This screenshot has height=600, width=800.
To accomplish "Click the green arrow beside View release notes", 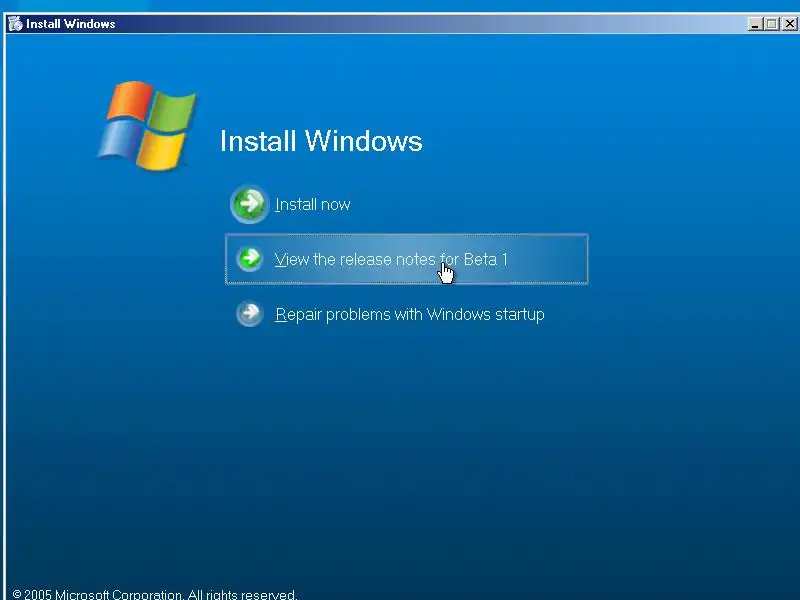I will coord(250,259).
